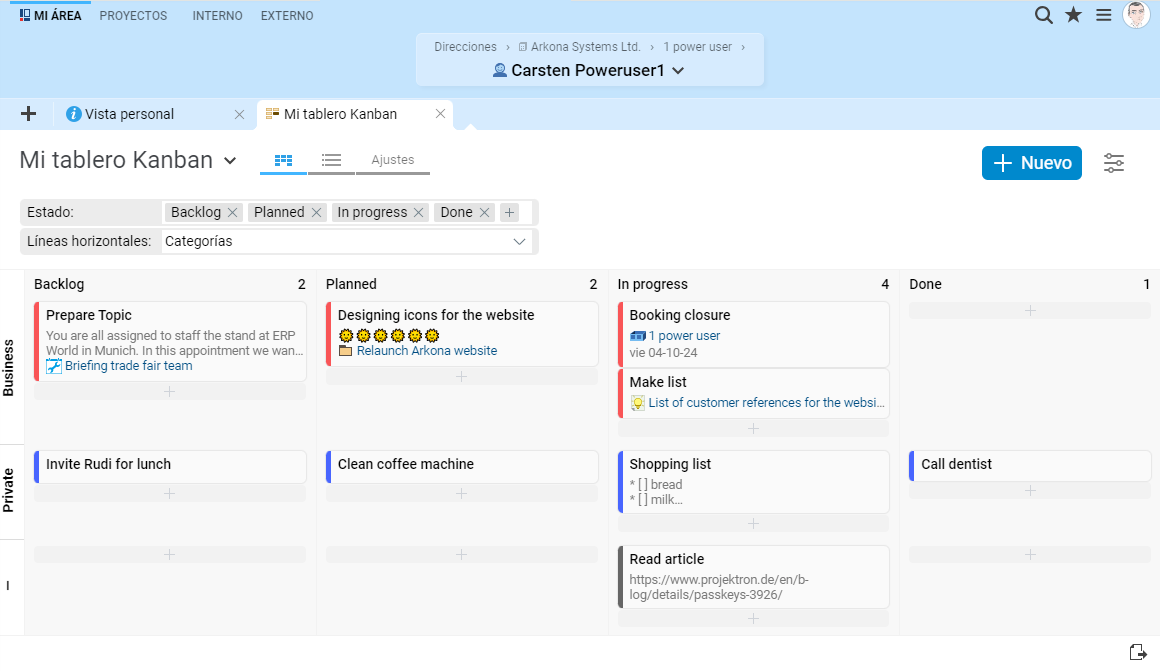Remove the In progress status filter

pyautogui.click(x=419, y=212)
